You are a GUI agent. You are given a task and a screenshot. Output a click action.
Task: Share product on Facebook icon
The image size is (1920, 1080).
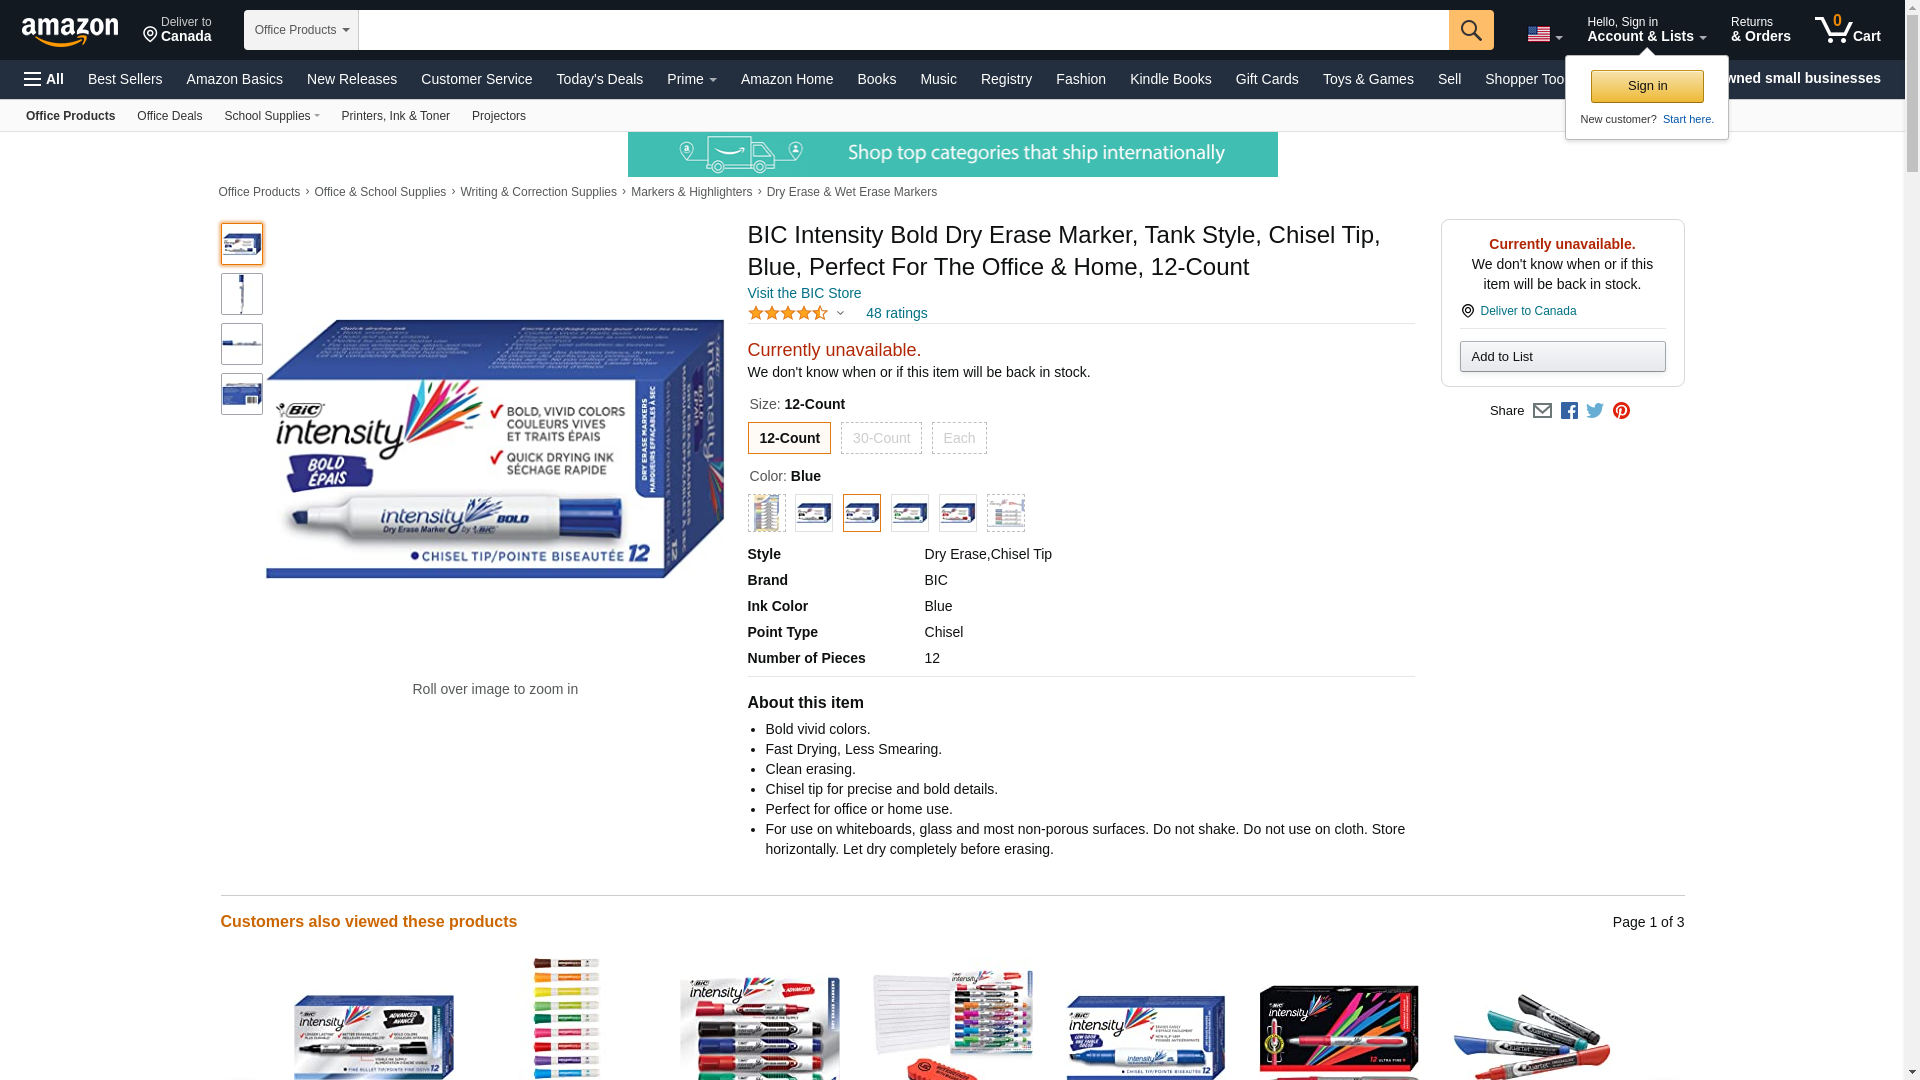(1569, 411)
